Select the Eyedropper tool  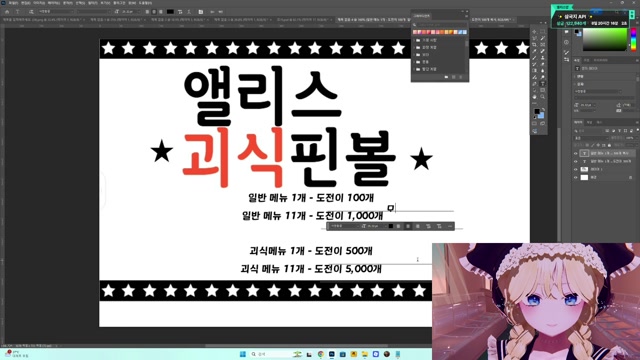point(534,51)
